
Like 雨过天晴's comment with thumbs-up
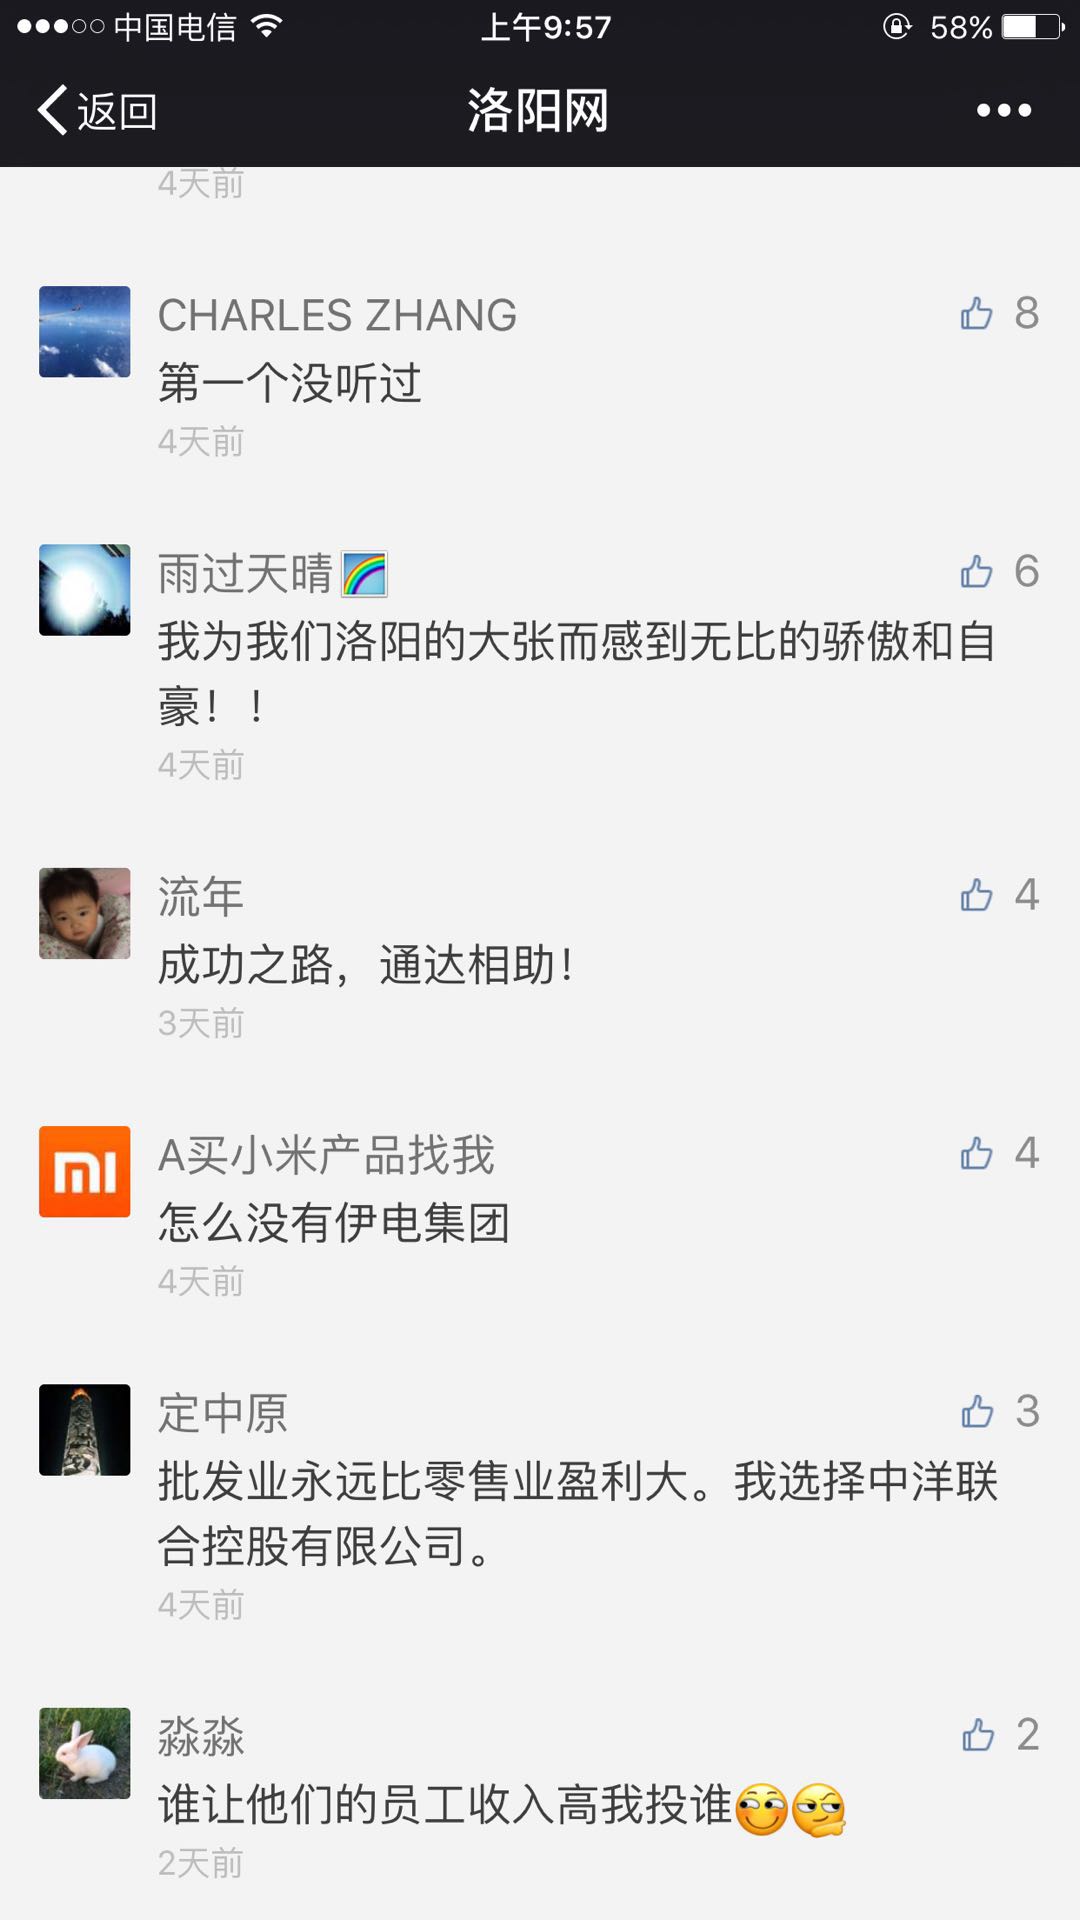click(977, 572)
